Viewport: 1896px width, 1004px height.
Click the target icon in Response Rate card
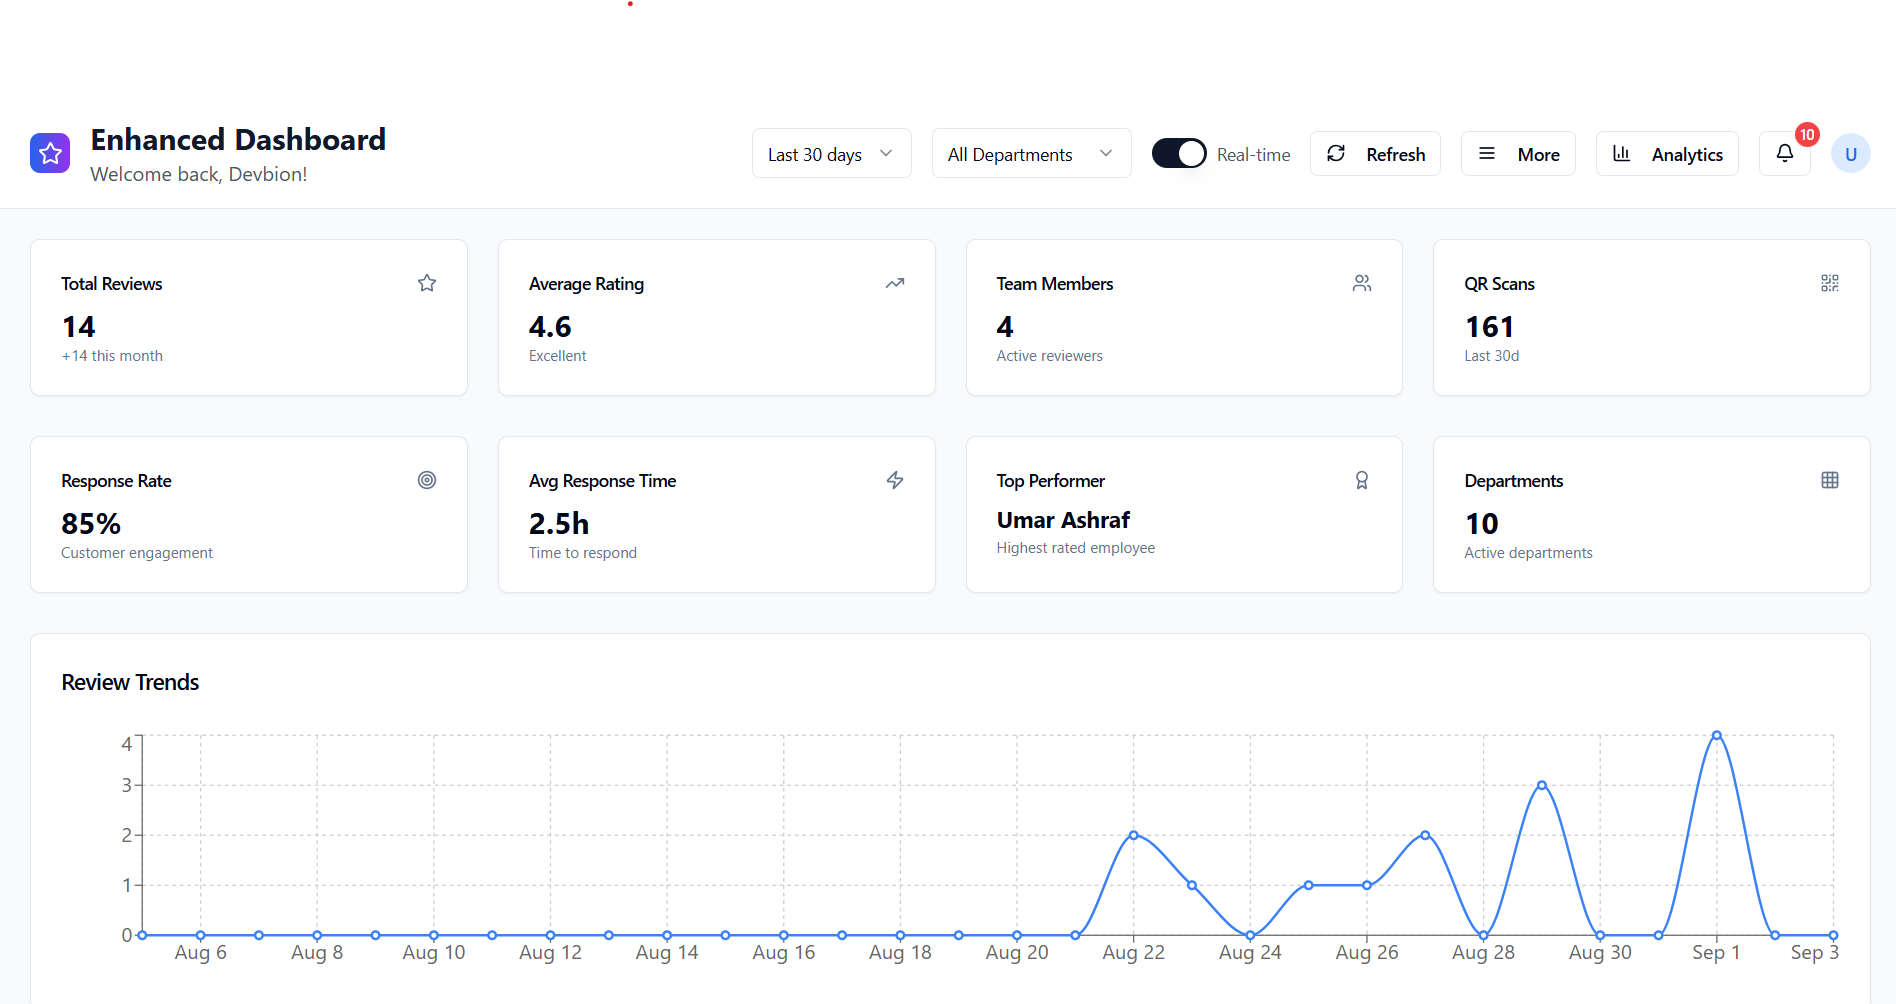coord(427,480)
